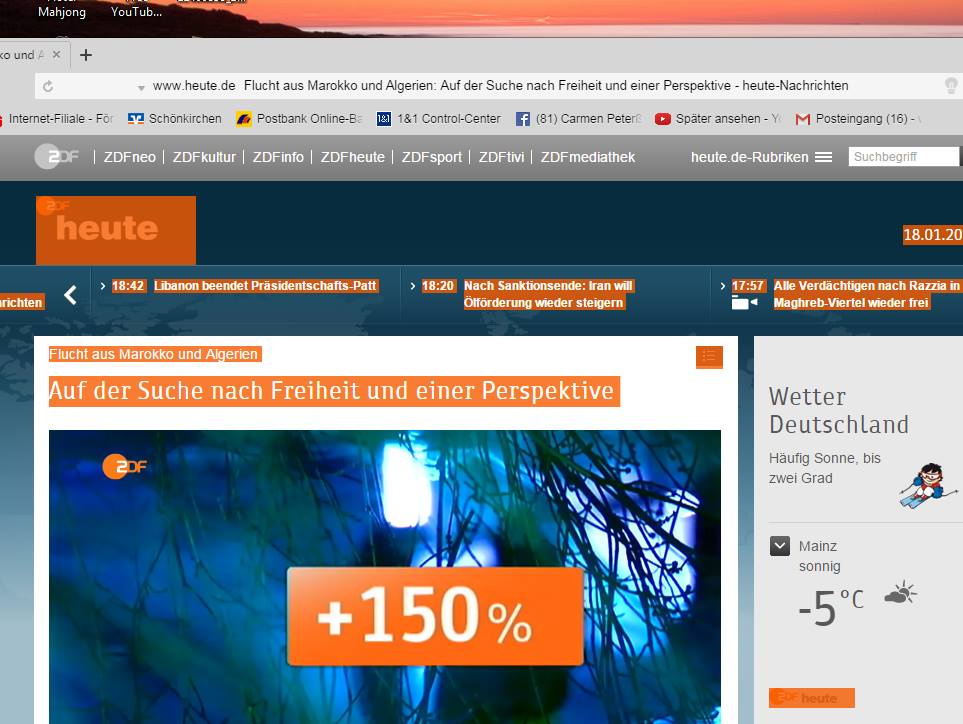Open the Iran Ölförderung news ticker headline

point(547,294)
